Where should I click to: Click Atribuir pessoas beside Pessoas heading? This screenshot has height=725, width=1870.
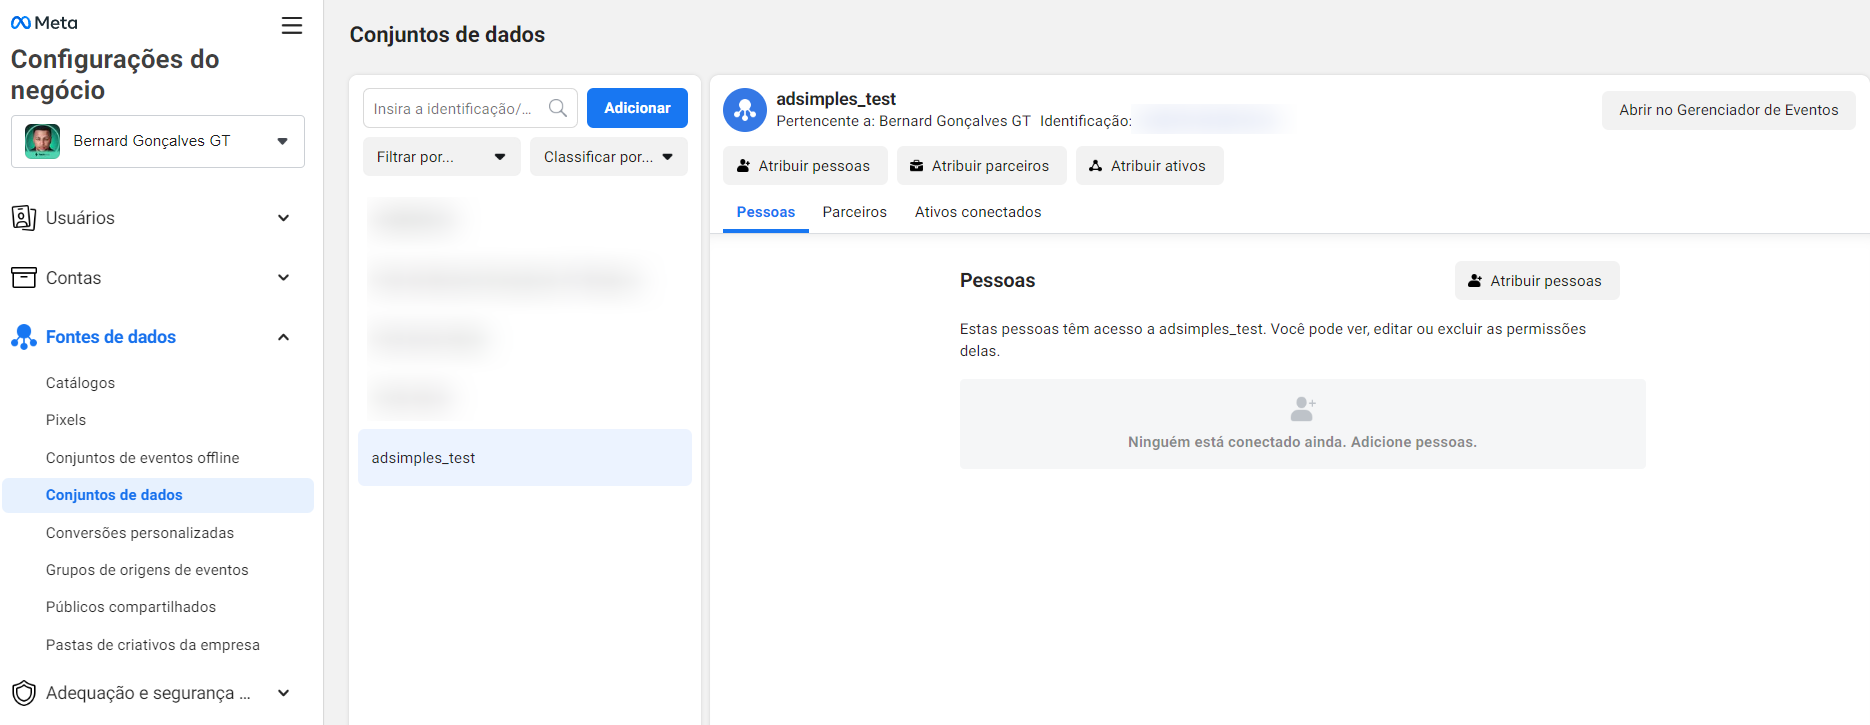(1537, 281)
